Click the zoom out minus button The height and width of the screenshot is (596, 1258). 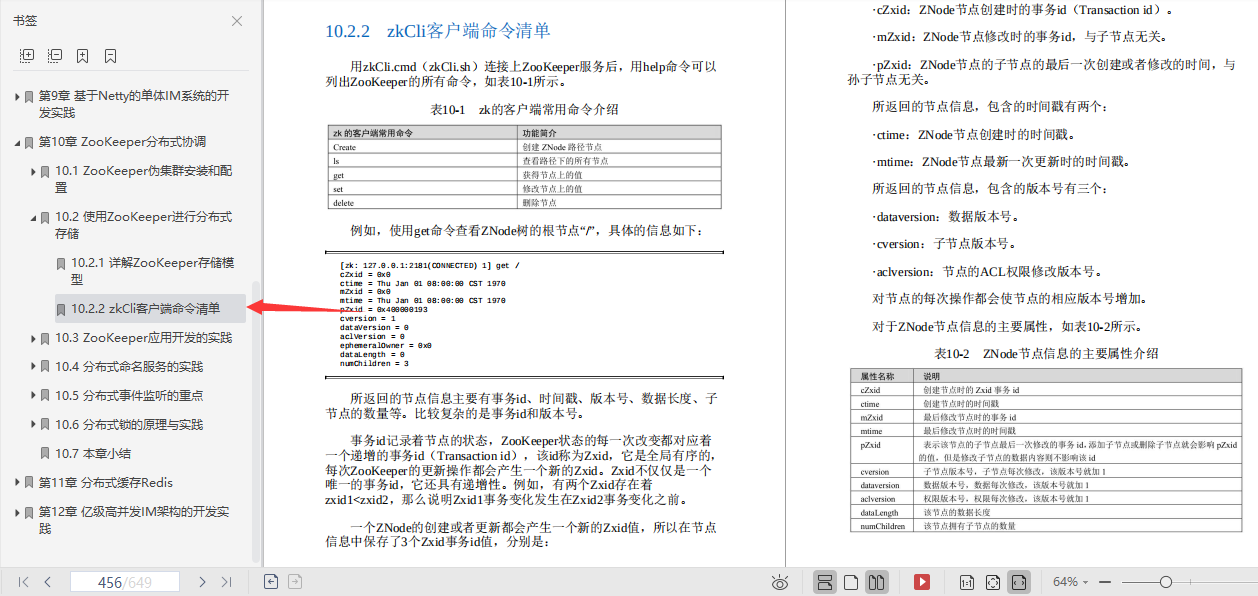click(x=1104, y=581)
